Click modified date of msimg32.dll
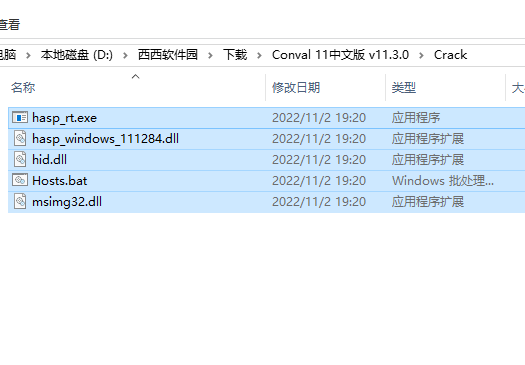Screen dimensions: 525x365 [319, 202]
